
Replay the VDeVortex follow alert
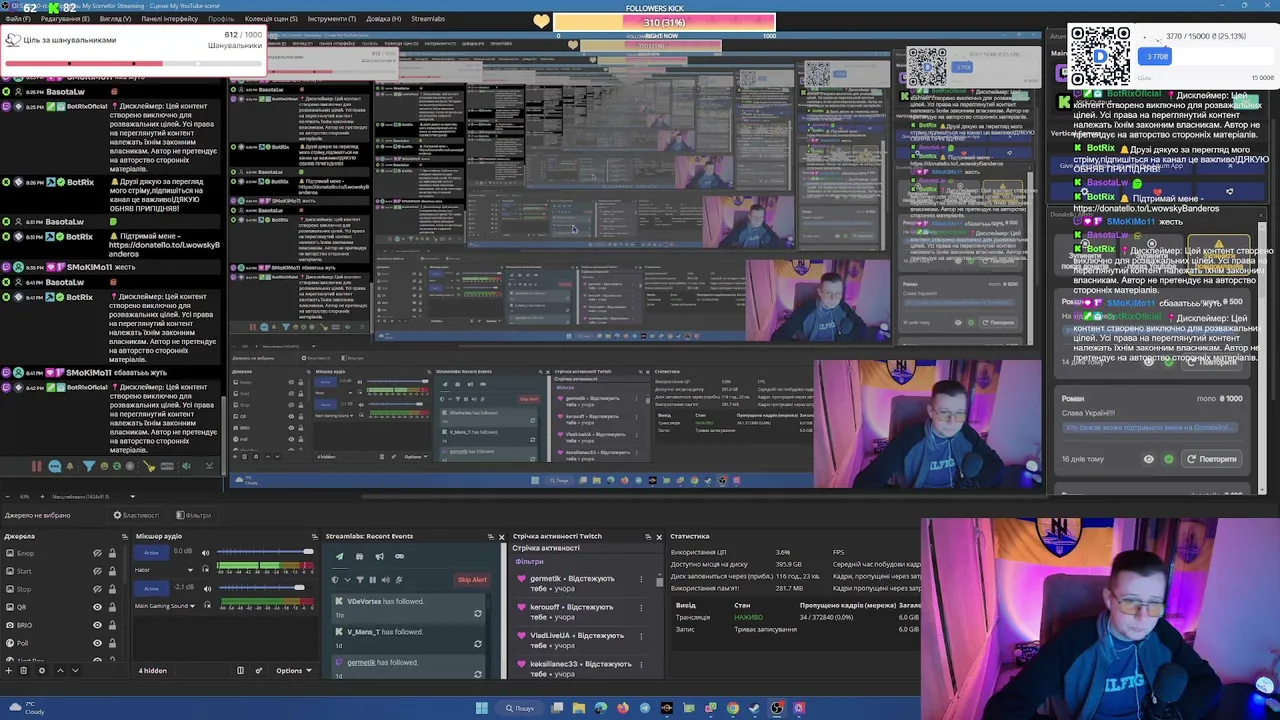coord(478,613)
